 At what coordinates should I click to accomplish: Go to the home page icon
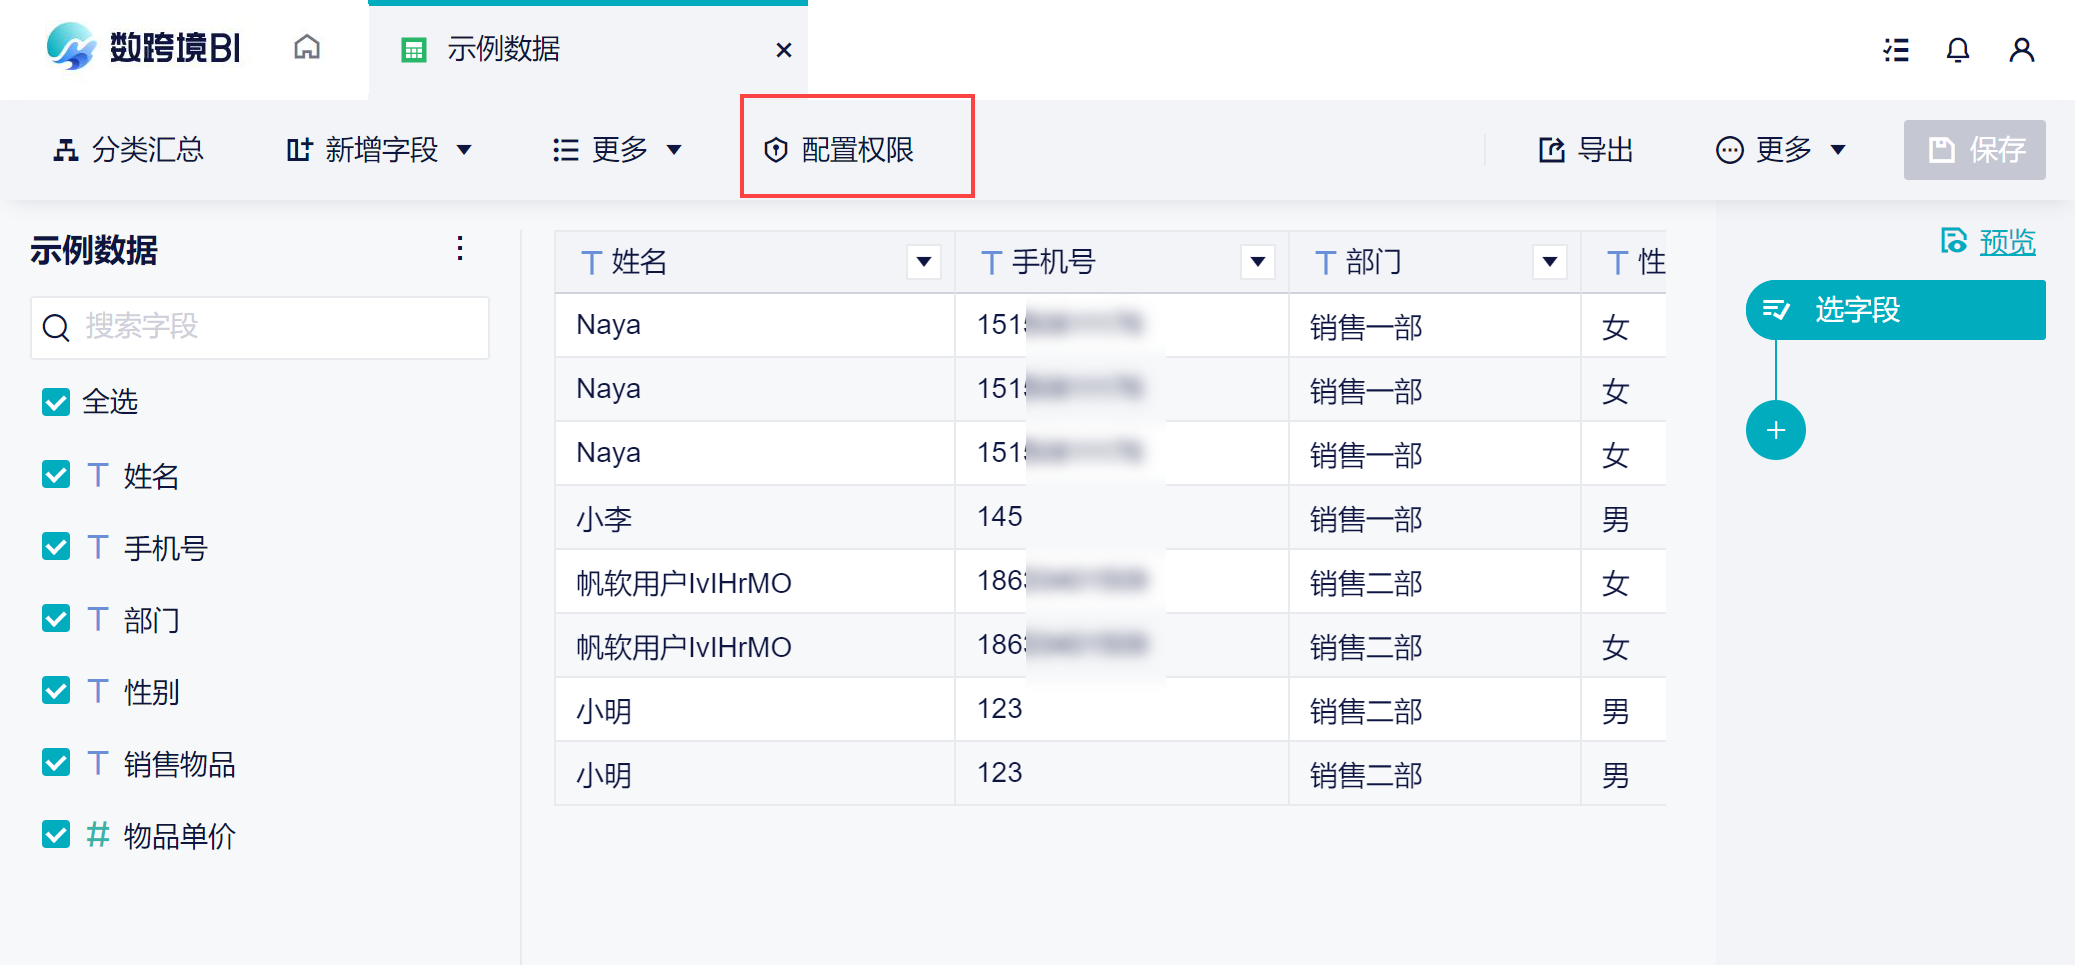[307, 48]
